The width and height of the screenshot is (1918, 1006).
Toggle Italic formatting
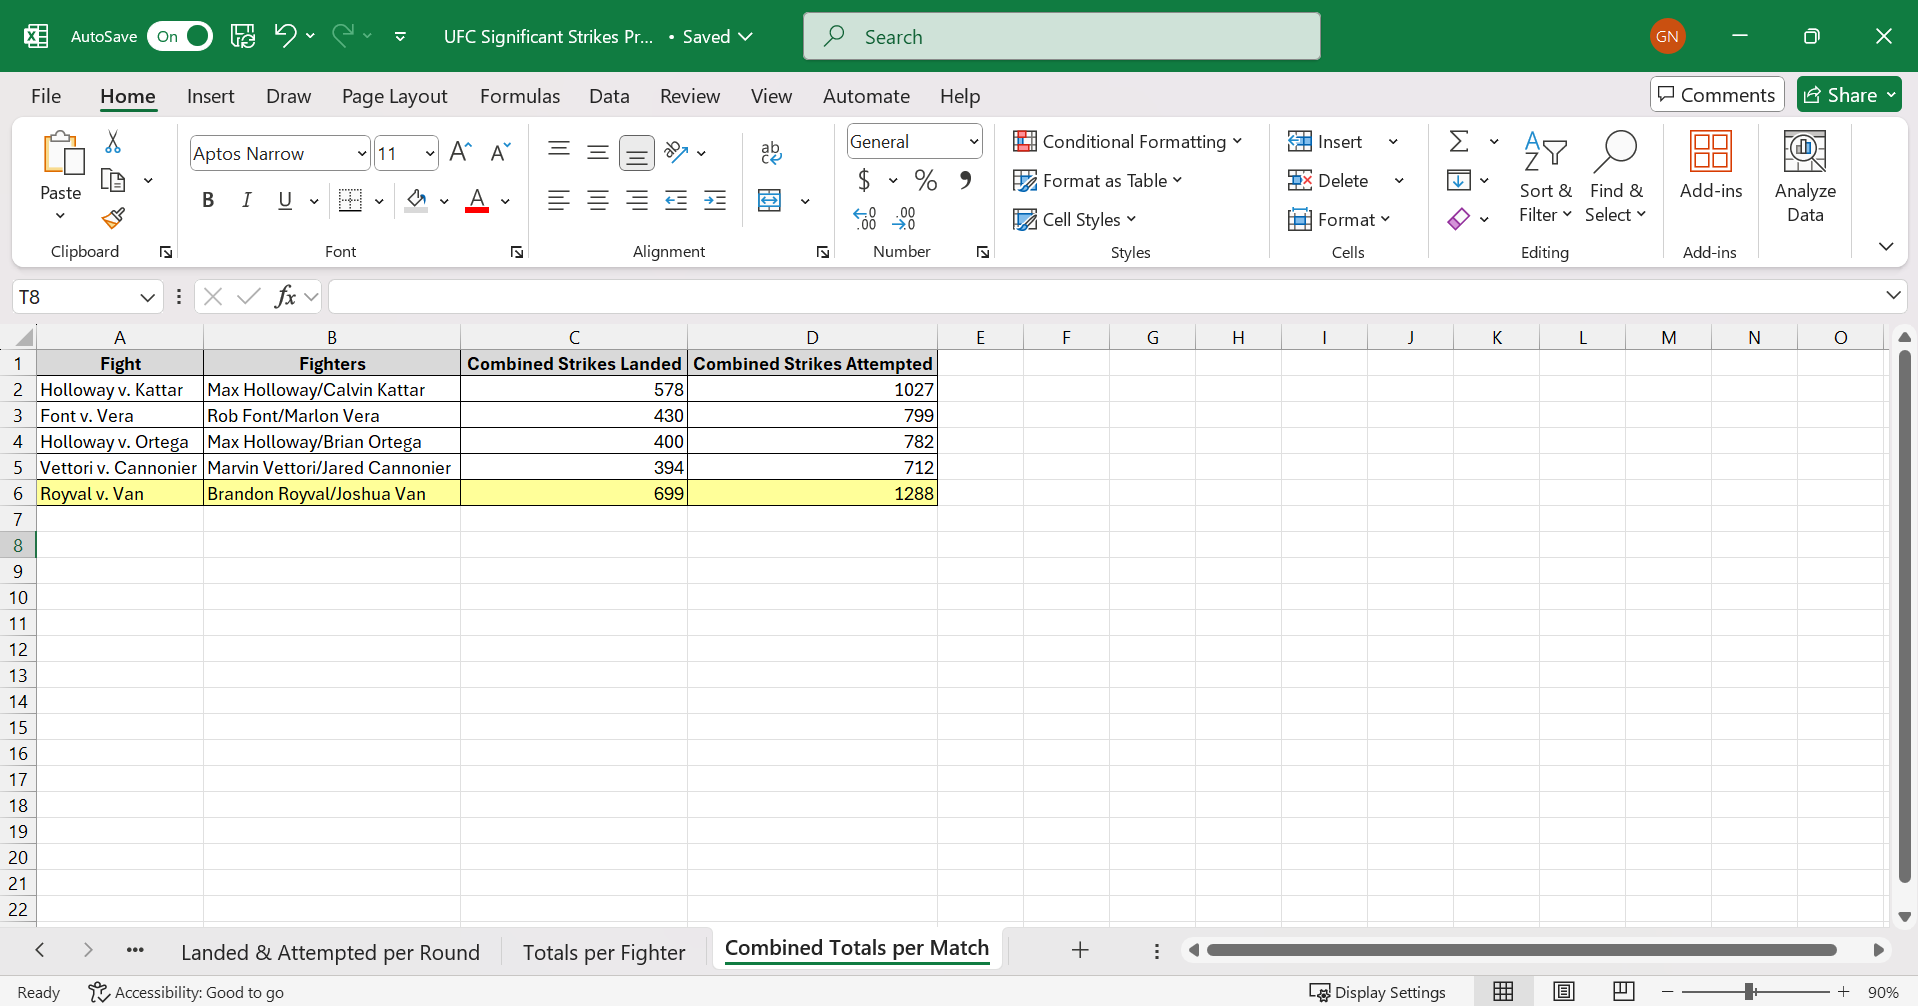tap(247, 200)
